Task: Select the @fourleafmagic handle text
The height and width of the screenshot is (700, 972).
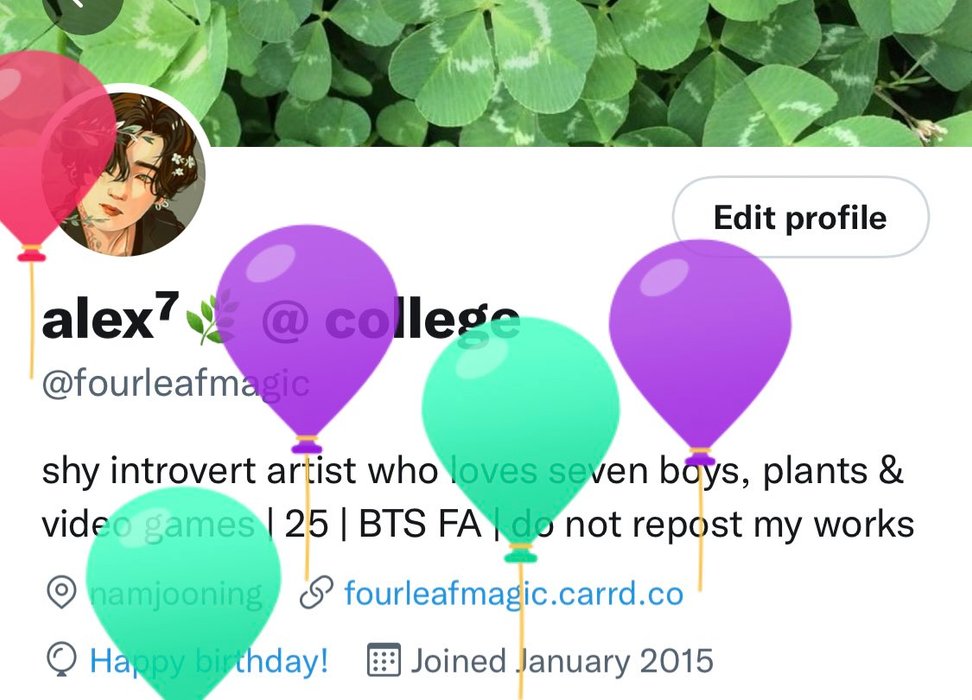Action: click(175, 383)
